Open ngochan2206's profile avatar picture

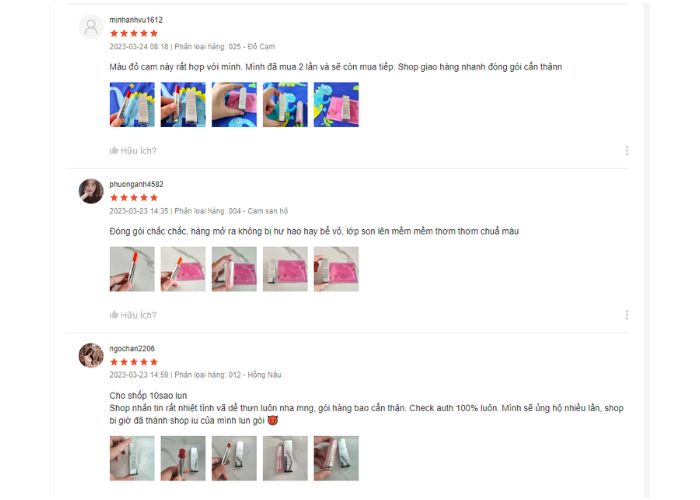pyautogui.click(x=91, y=355)
